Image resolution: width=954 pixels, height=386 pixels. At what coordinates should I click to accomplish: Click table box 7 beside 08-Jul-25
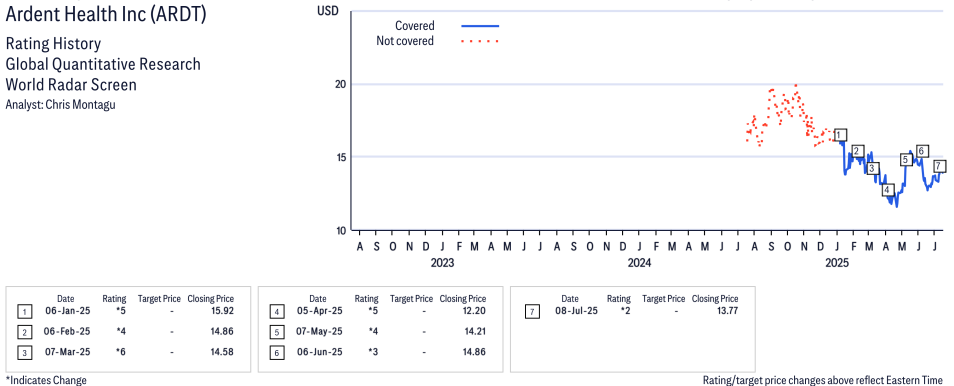(532, 312)
